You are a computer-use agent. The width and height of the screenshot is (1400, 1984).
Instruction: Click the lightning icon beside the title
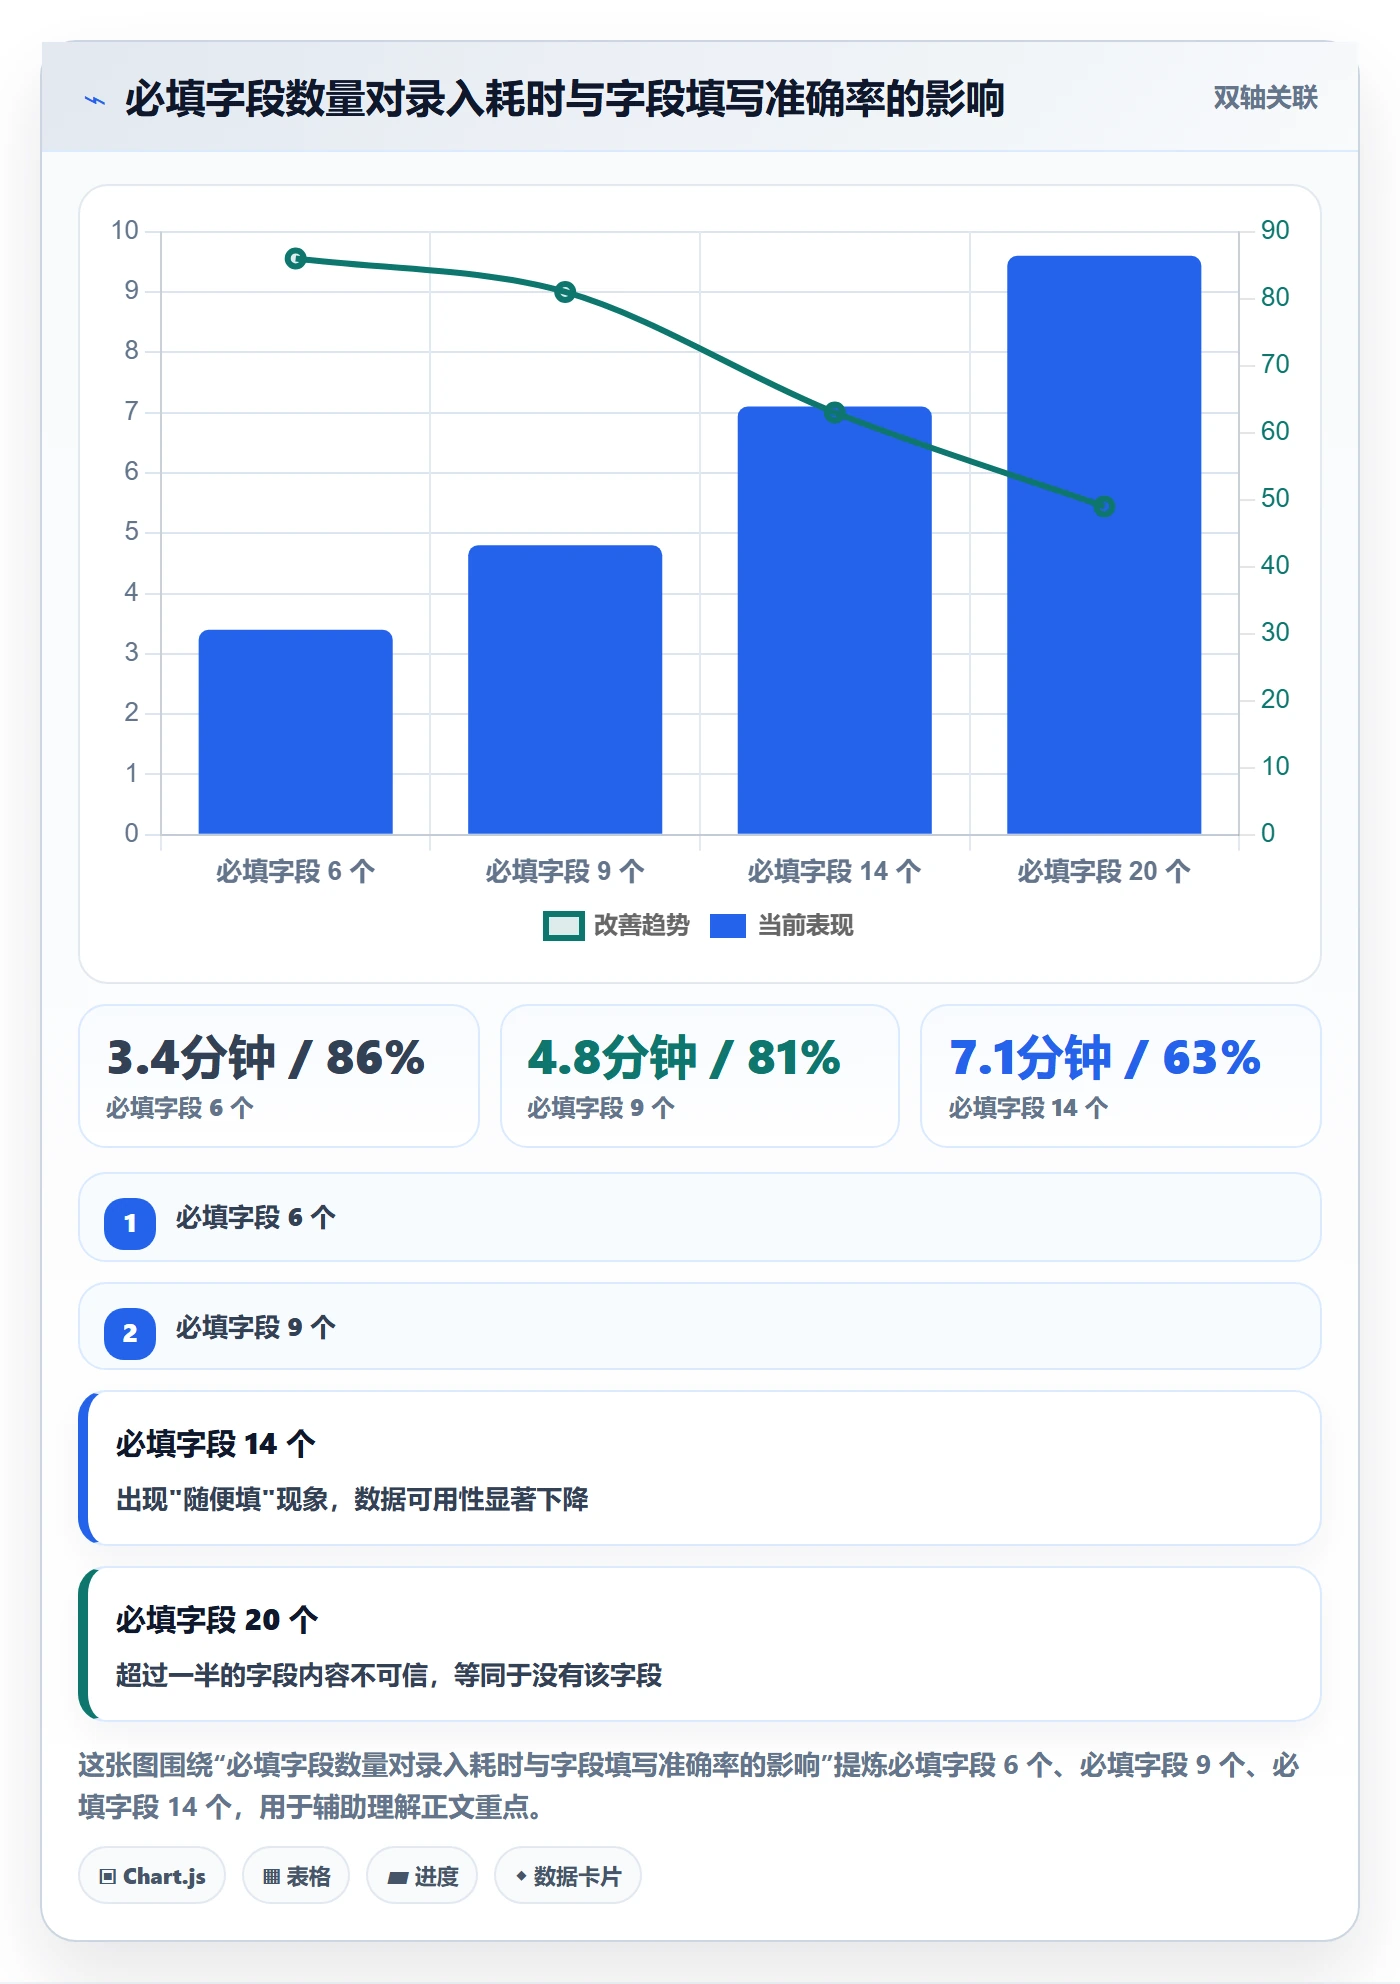click(95, 100)
